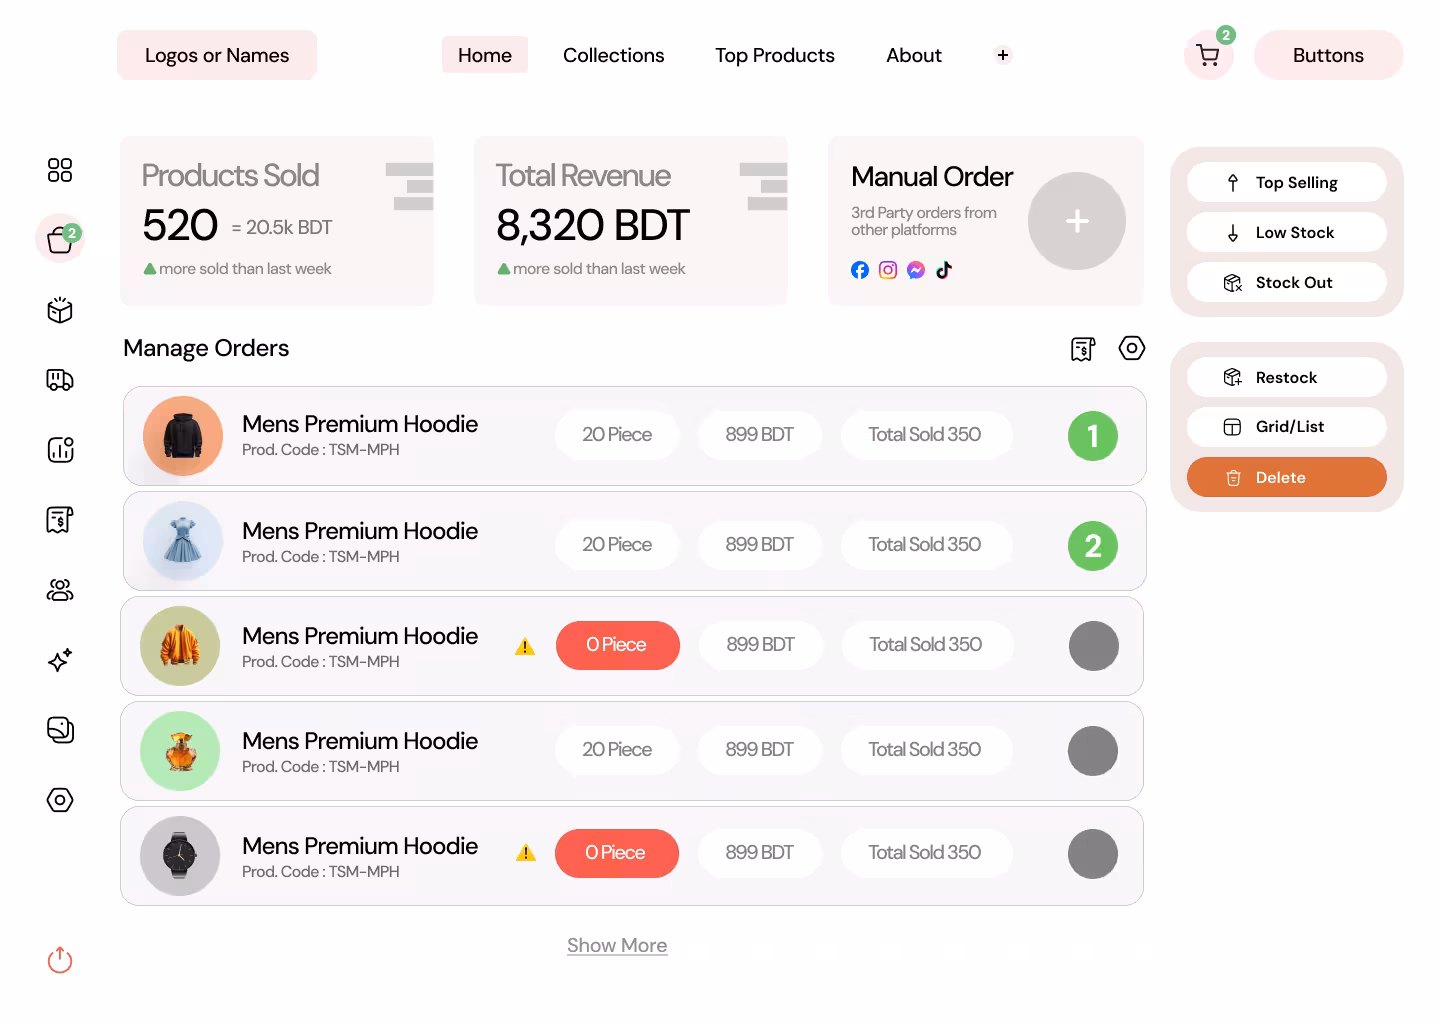The image size is (1440, 1024).
Task: Click the watch product thumbnail
Action: [180, 856]
